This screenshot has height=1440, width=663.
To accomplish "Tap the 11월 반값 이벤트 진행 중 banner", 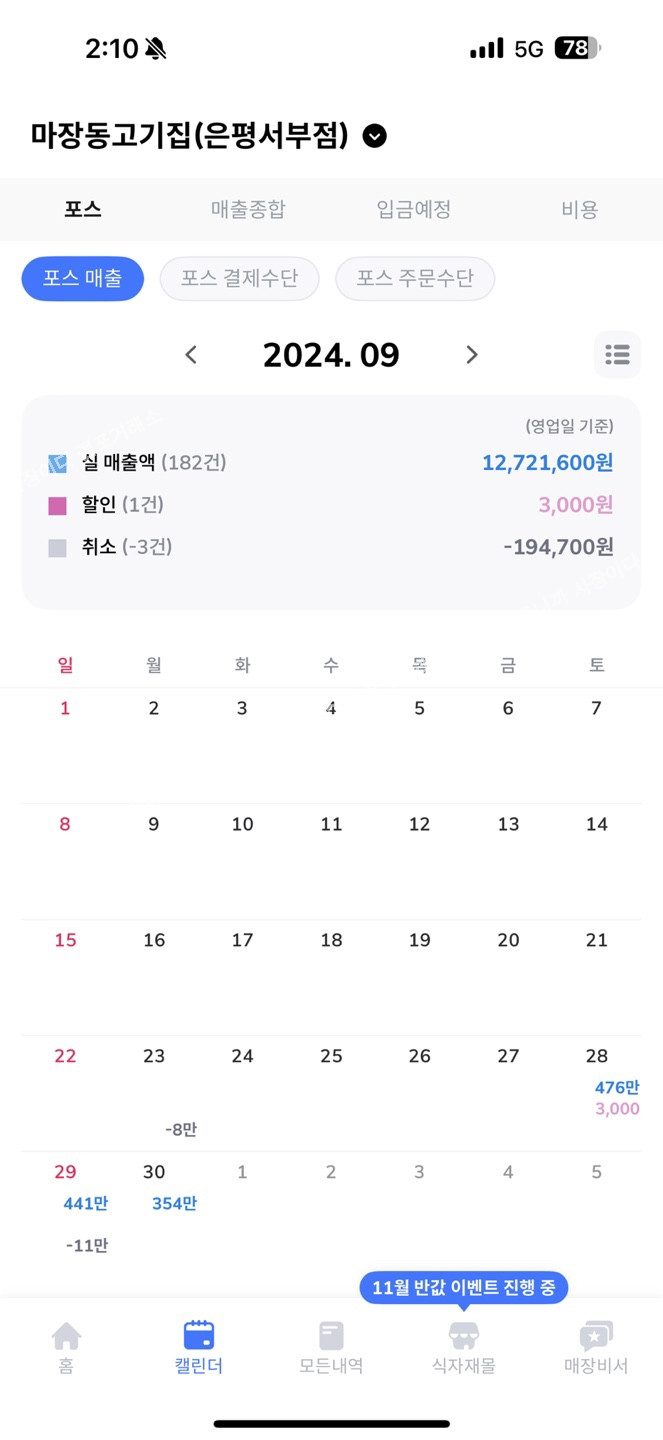I will [463, 1287].
